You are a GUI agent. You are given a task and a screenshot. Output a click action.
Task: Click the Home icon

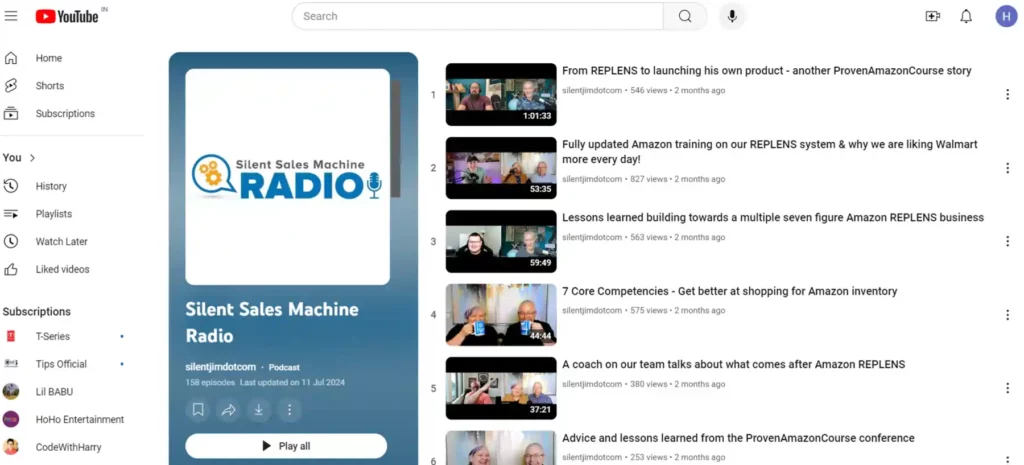11,58
